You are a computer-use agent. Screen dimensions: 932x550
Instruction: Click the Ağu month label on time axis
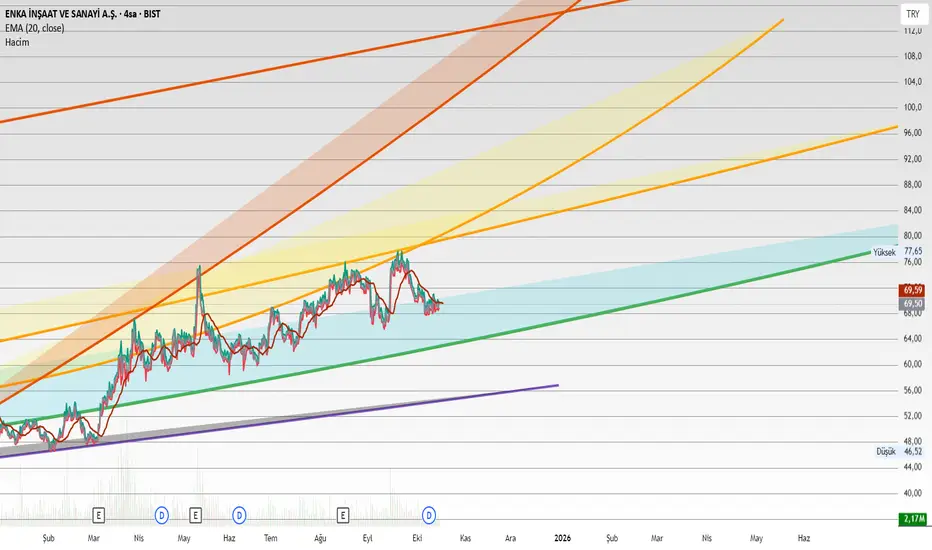pyautogui.click(x=320, y=538)
